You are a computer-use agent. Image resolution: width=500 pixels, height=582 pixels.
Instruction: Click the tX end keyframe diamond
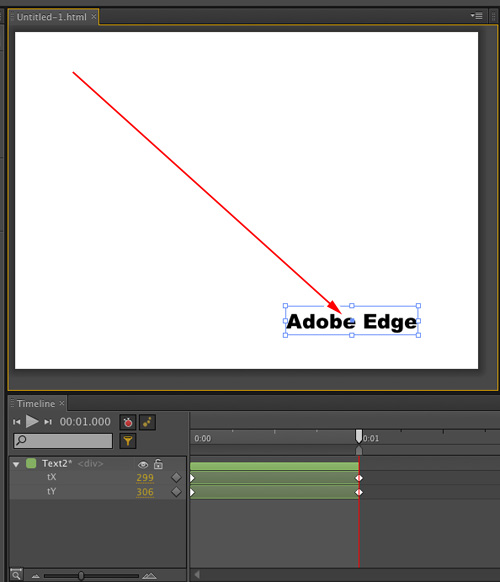pyautogui.click(x=359, y=478)
